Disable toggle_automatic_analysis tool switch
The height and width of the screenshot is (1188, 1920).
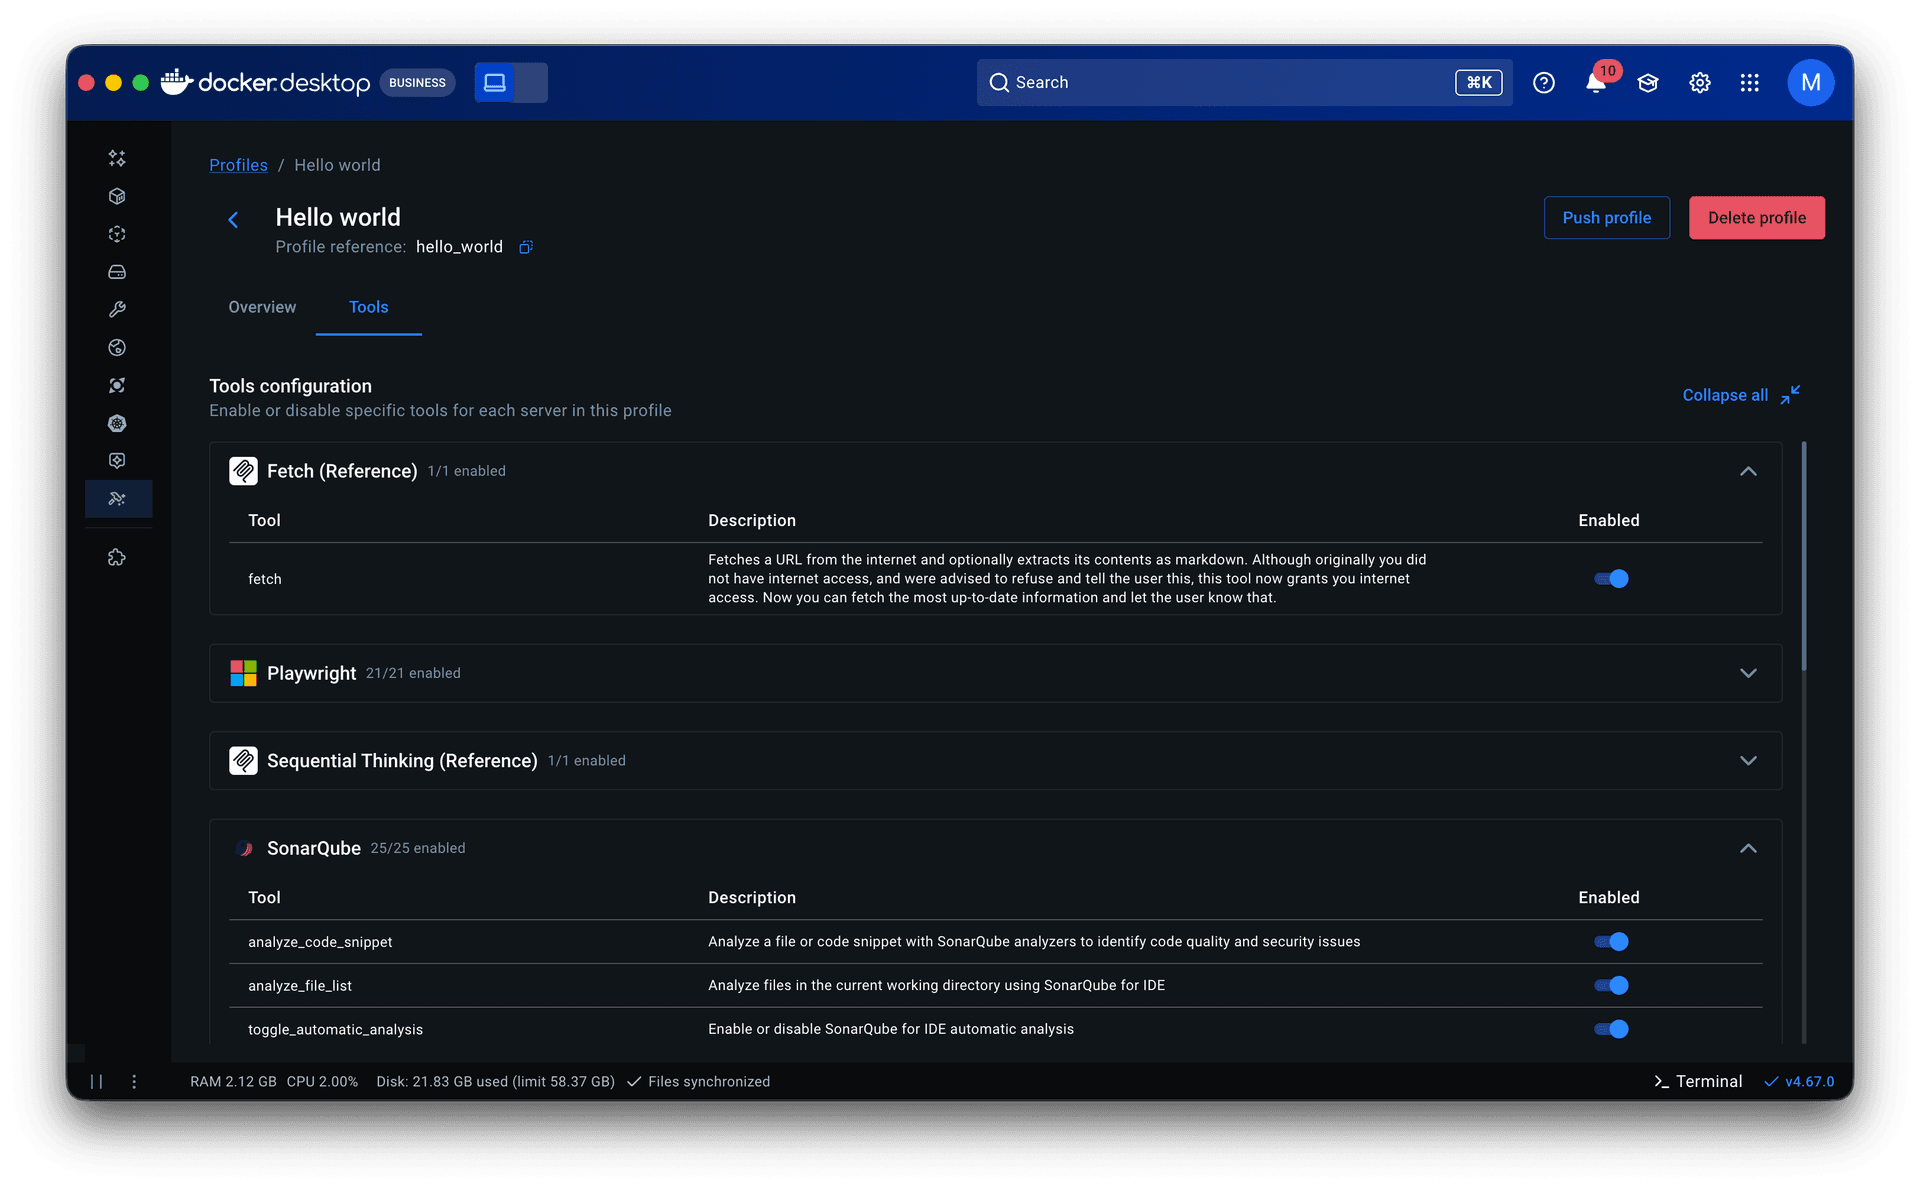pyautogui.click(x=1610, y=1029)
